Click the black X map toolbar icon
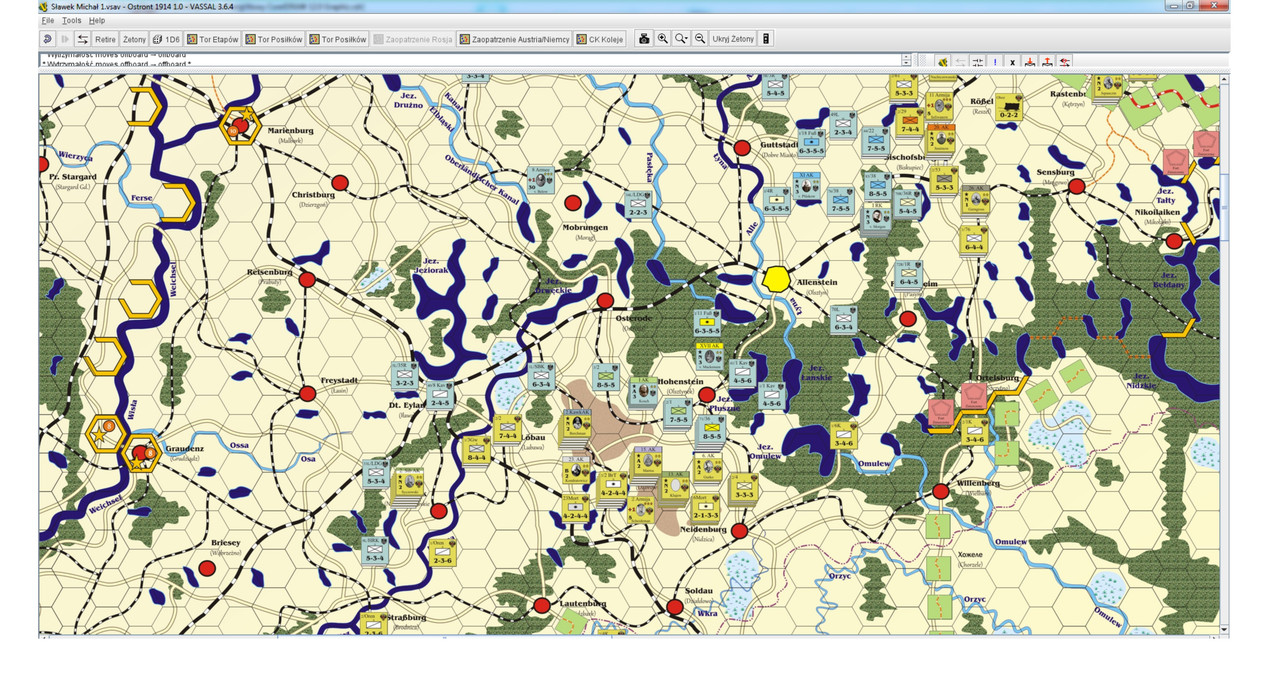This screenshot has width=1280, height=692. point(1012,62)
